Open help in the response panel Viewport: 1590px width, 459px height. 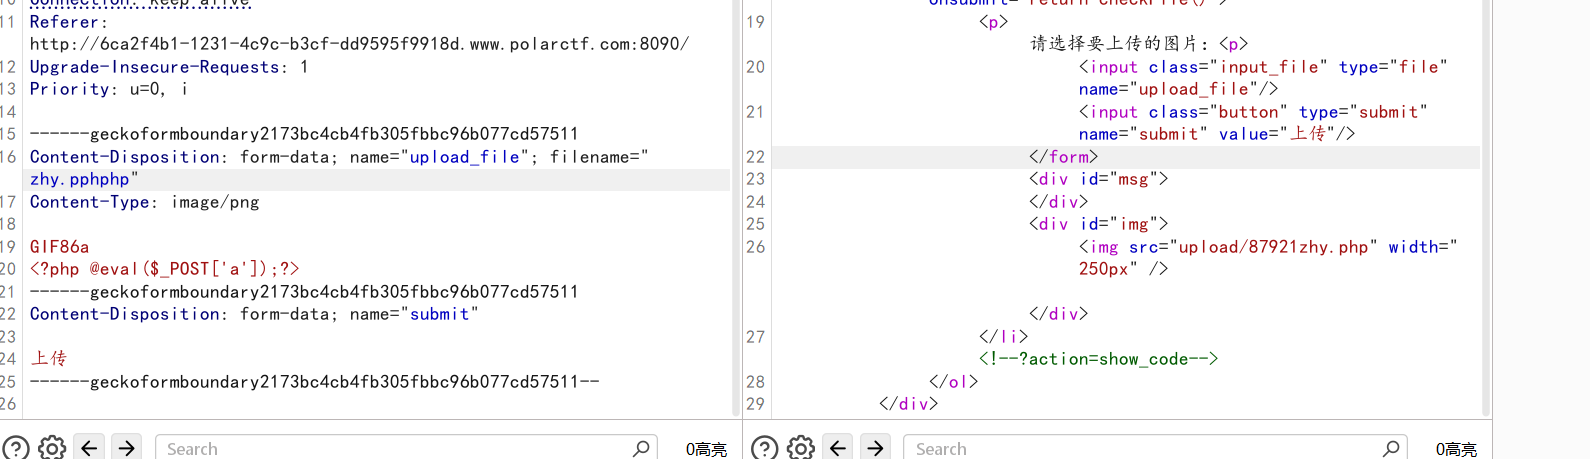click(x=764, y=448)
